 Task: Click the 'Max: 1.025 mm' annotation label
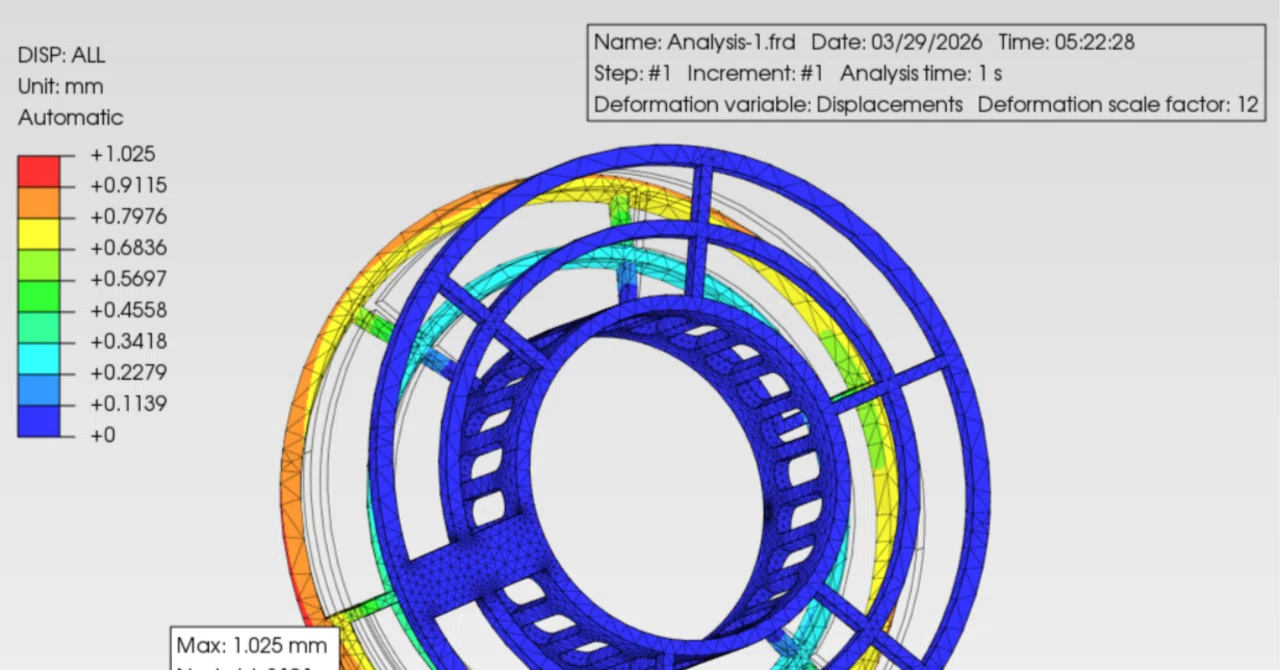coord(251,644)
